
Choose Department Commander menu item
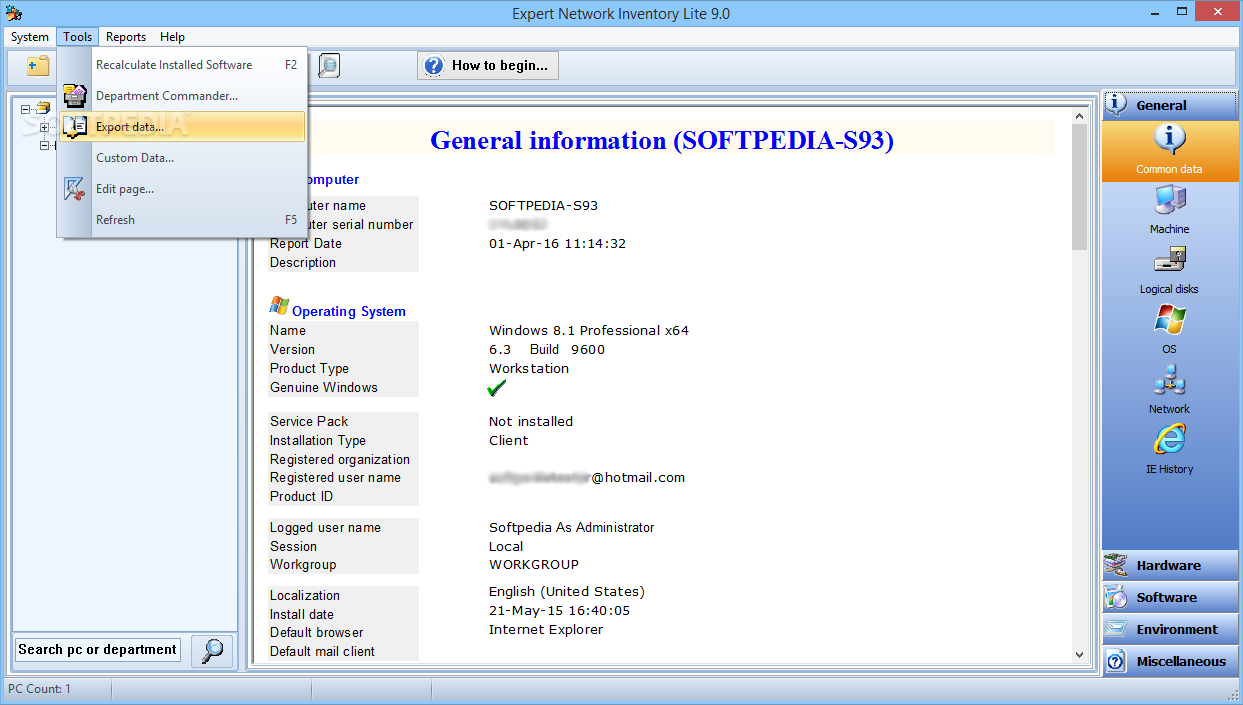tap(182, 96)
